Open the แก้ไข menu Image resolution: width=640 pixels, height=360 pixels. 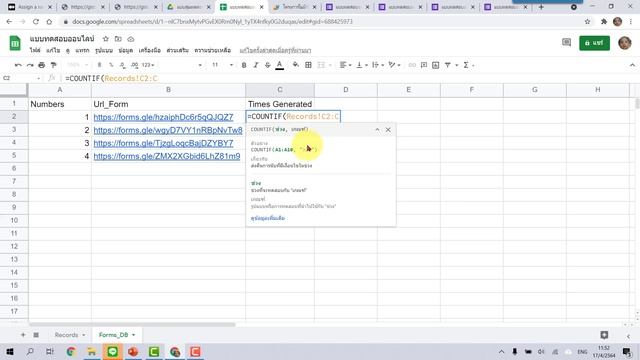(x=53, y=50)
